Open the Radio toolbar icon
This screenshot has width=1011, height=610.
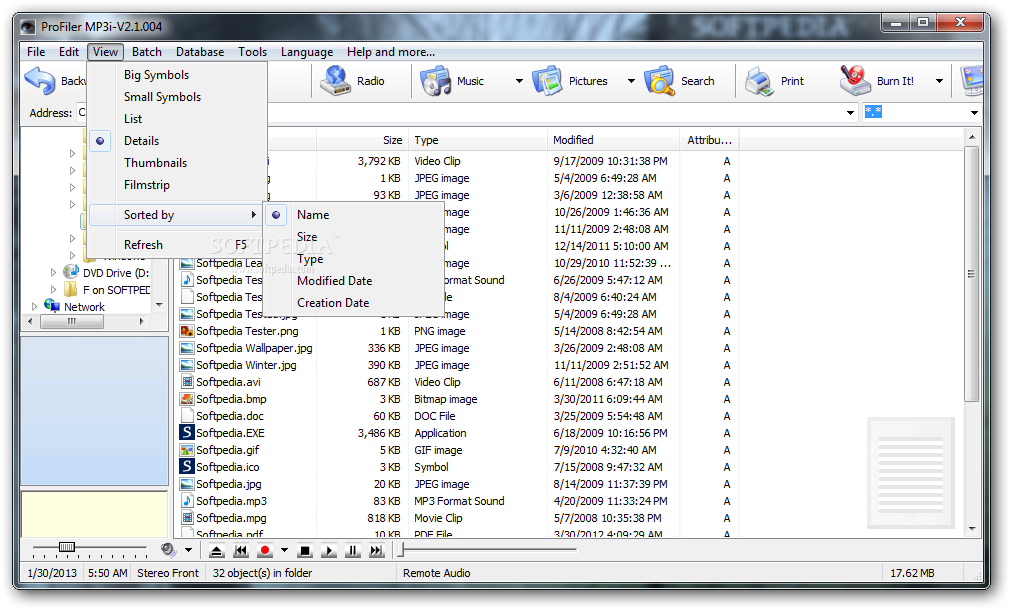(336, 81)
